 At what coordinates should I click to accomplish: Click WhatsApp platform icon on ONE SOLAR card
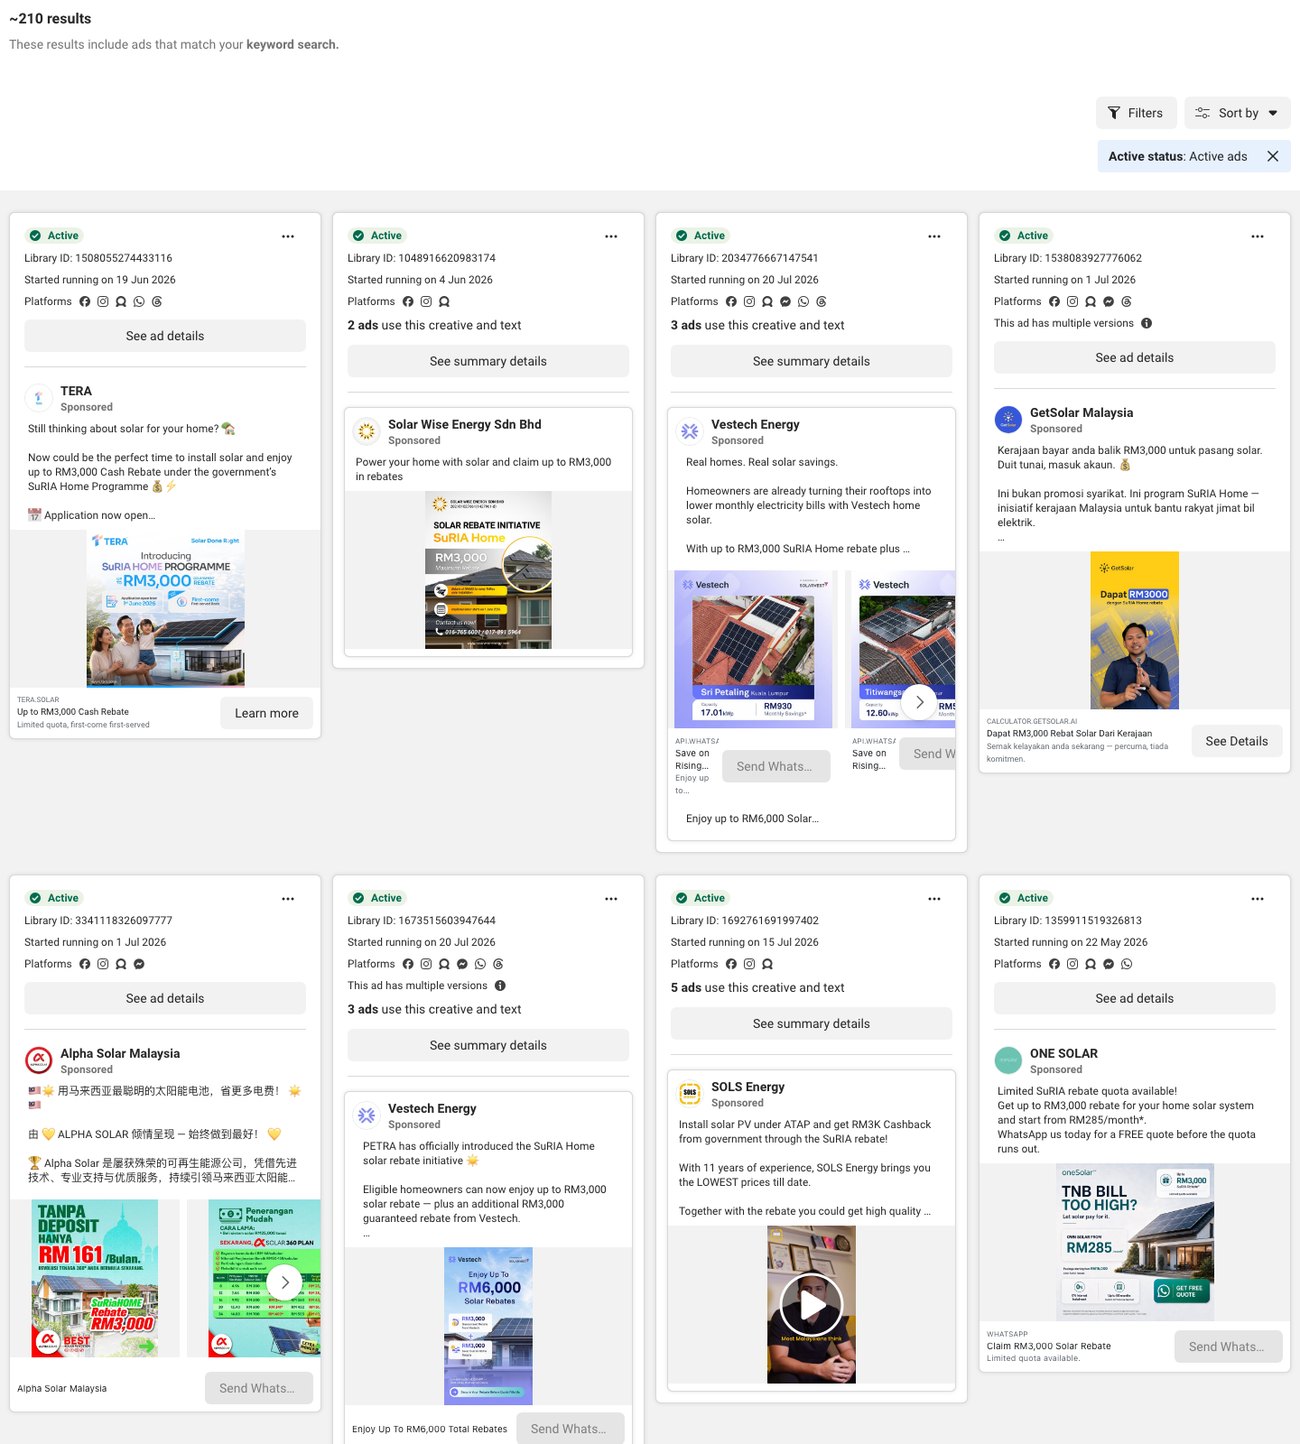point(1127,964)
